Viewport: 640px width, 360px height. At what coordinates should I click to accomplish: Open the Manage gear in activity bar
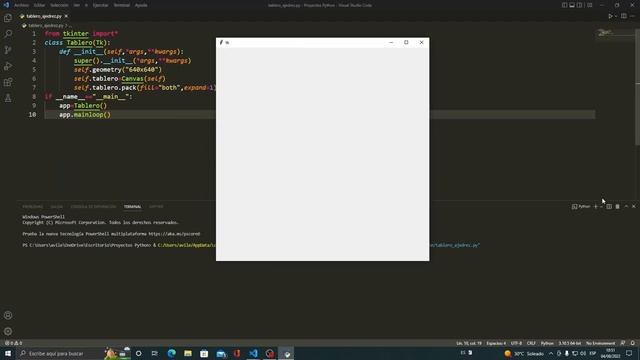coord(8,331)
